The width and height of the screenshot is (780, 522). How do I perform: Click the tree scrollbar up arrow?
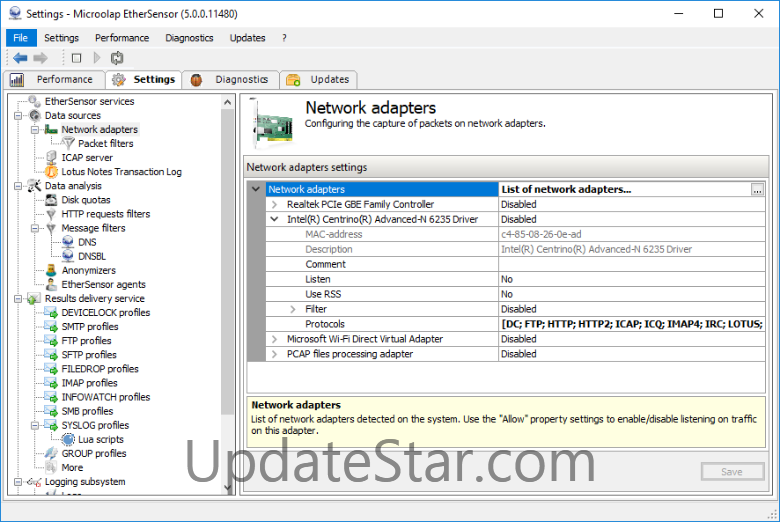tap(228, 102)
